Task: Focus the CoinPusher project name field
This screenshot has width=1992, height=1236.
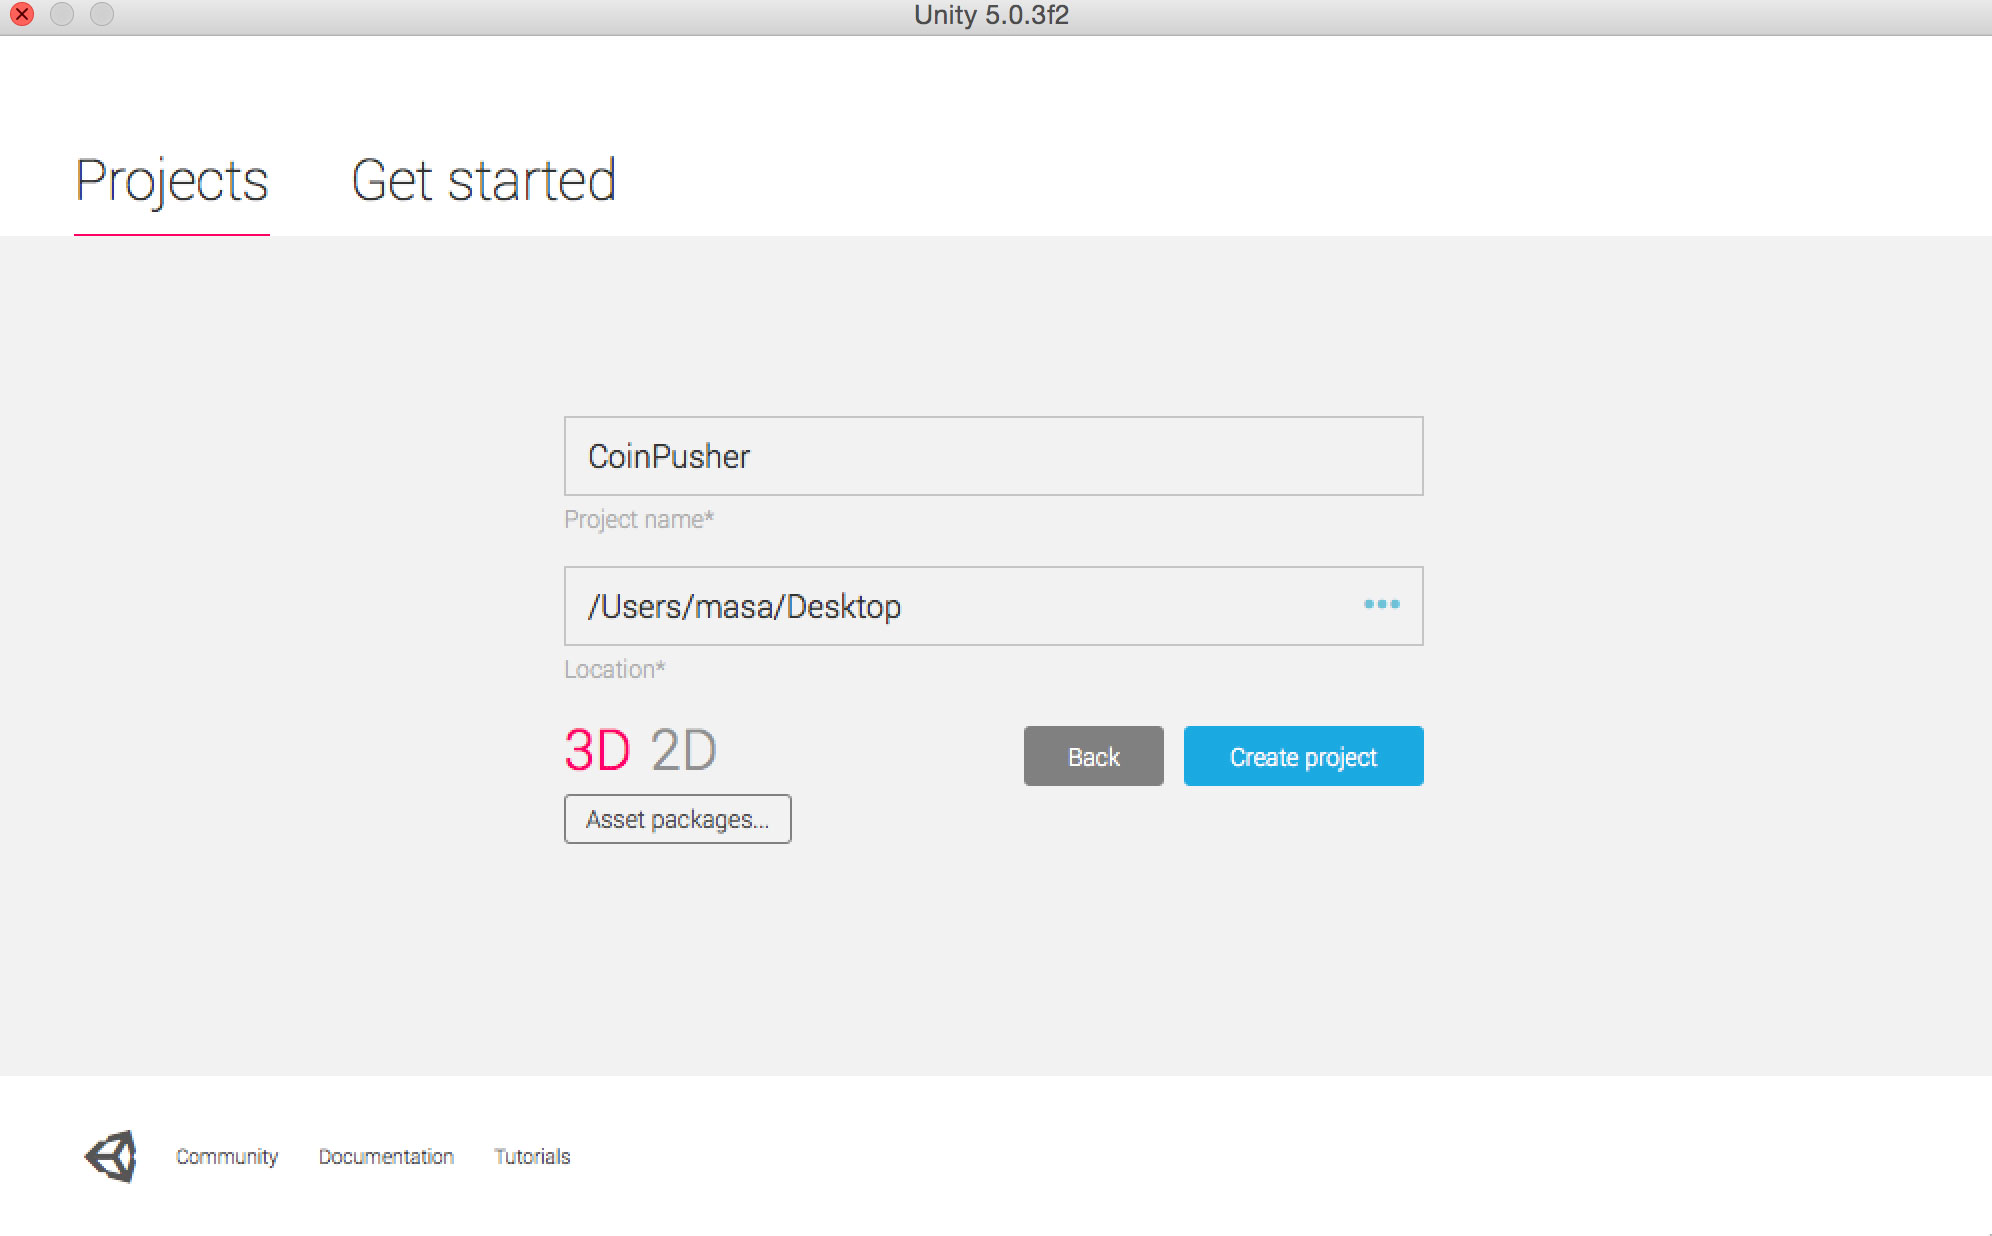Action: pos(993,456)
